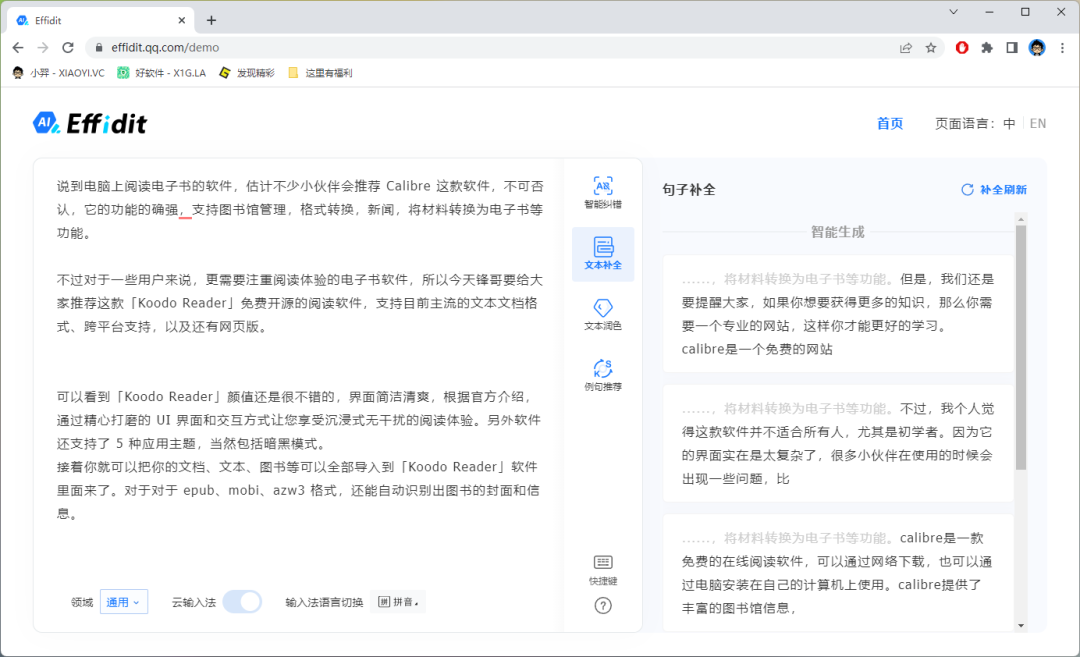Switch input language with 拼音 button
The height and width of the screenshot is (657, 1080).
(x=397, y=602)
